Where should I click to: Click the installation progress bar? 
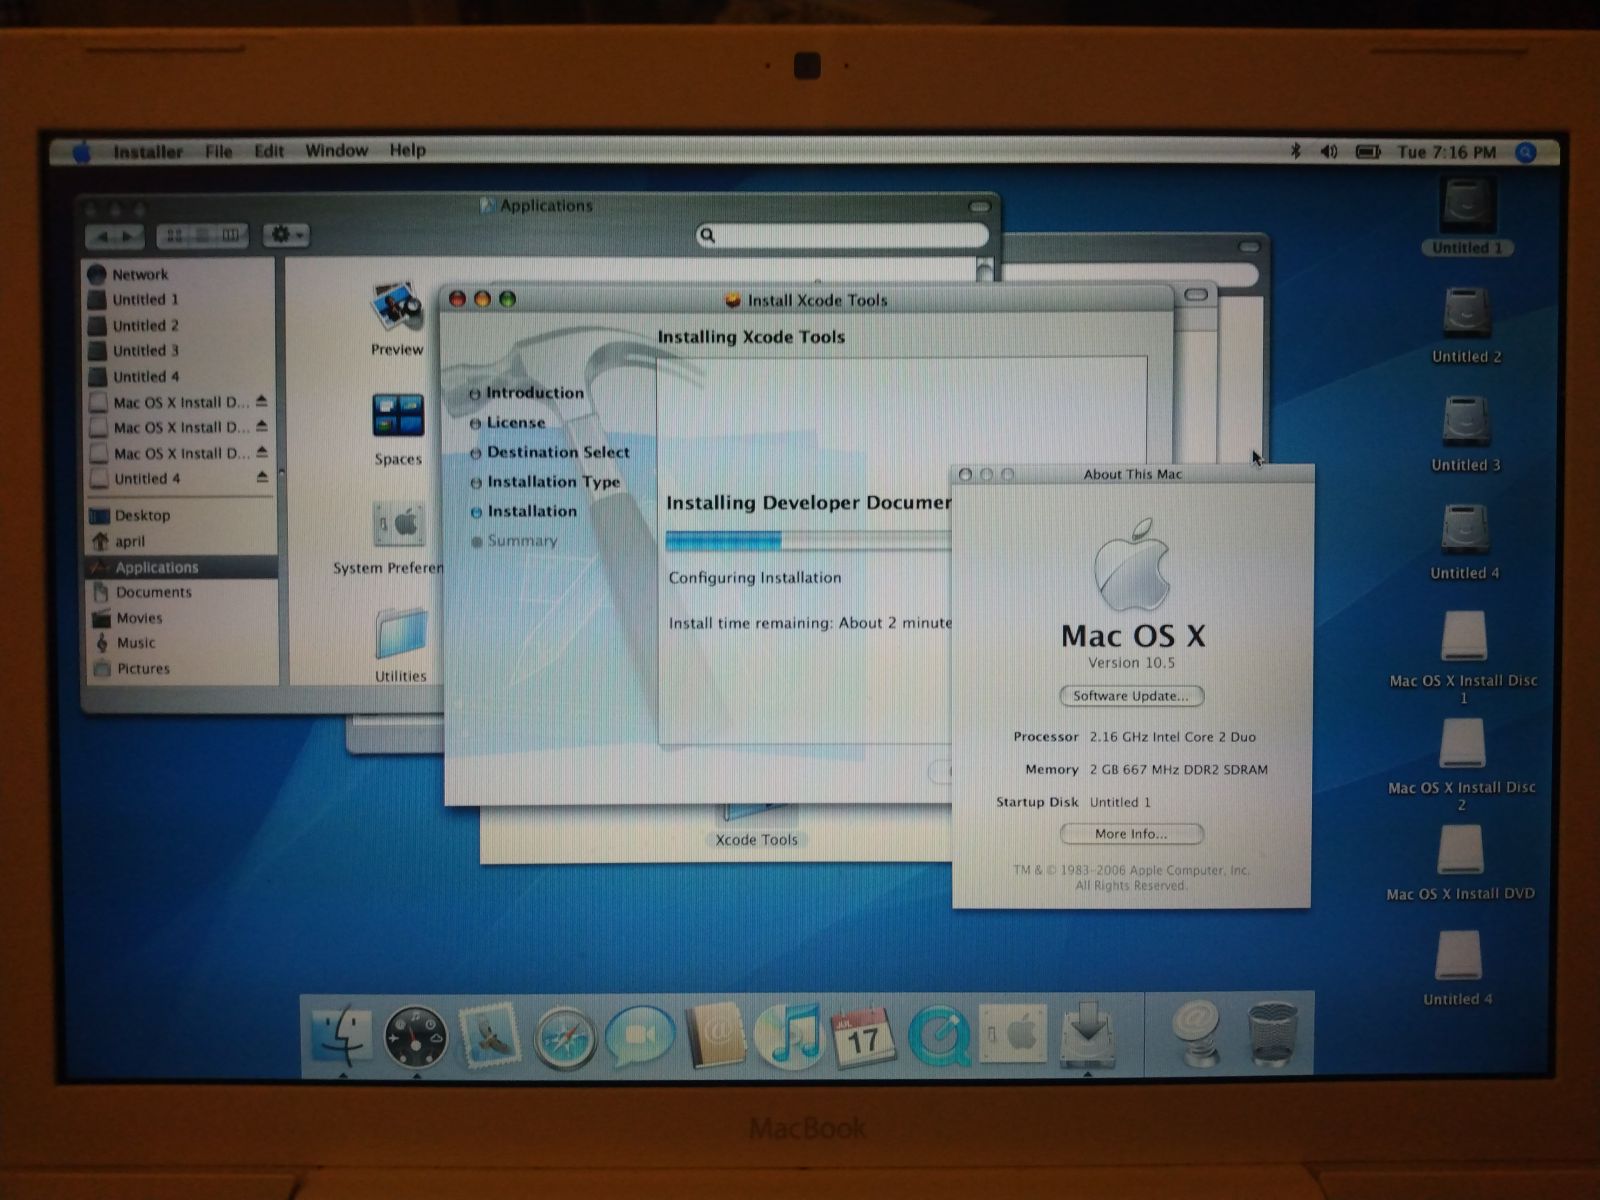click(809, 541)
